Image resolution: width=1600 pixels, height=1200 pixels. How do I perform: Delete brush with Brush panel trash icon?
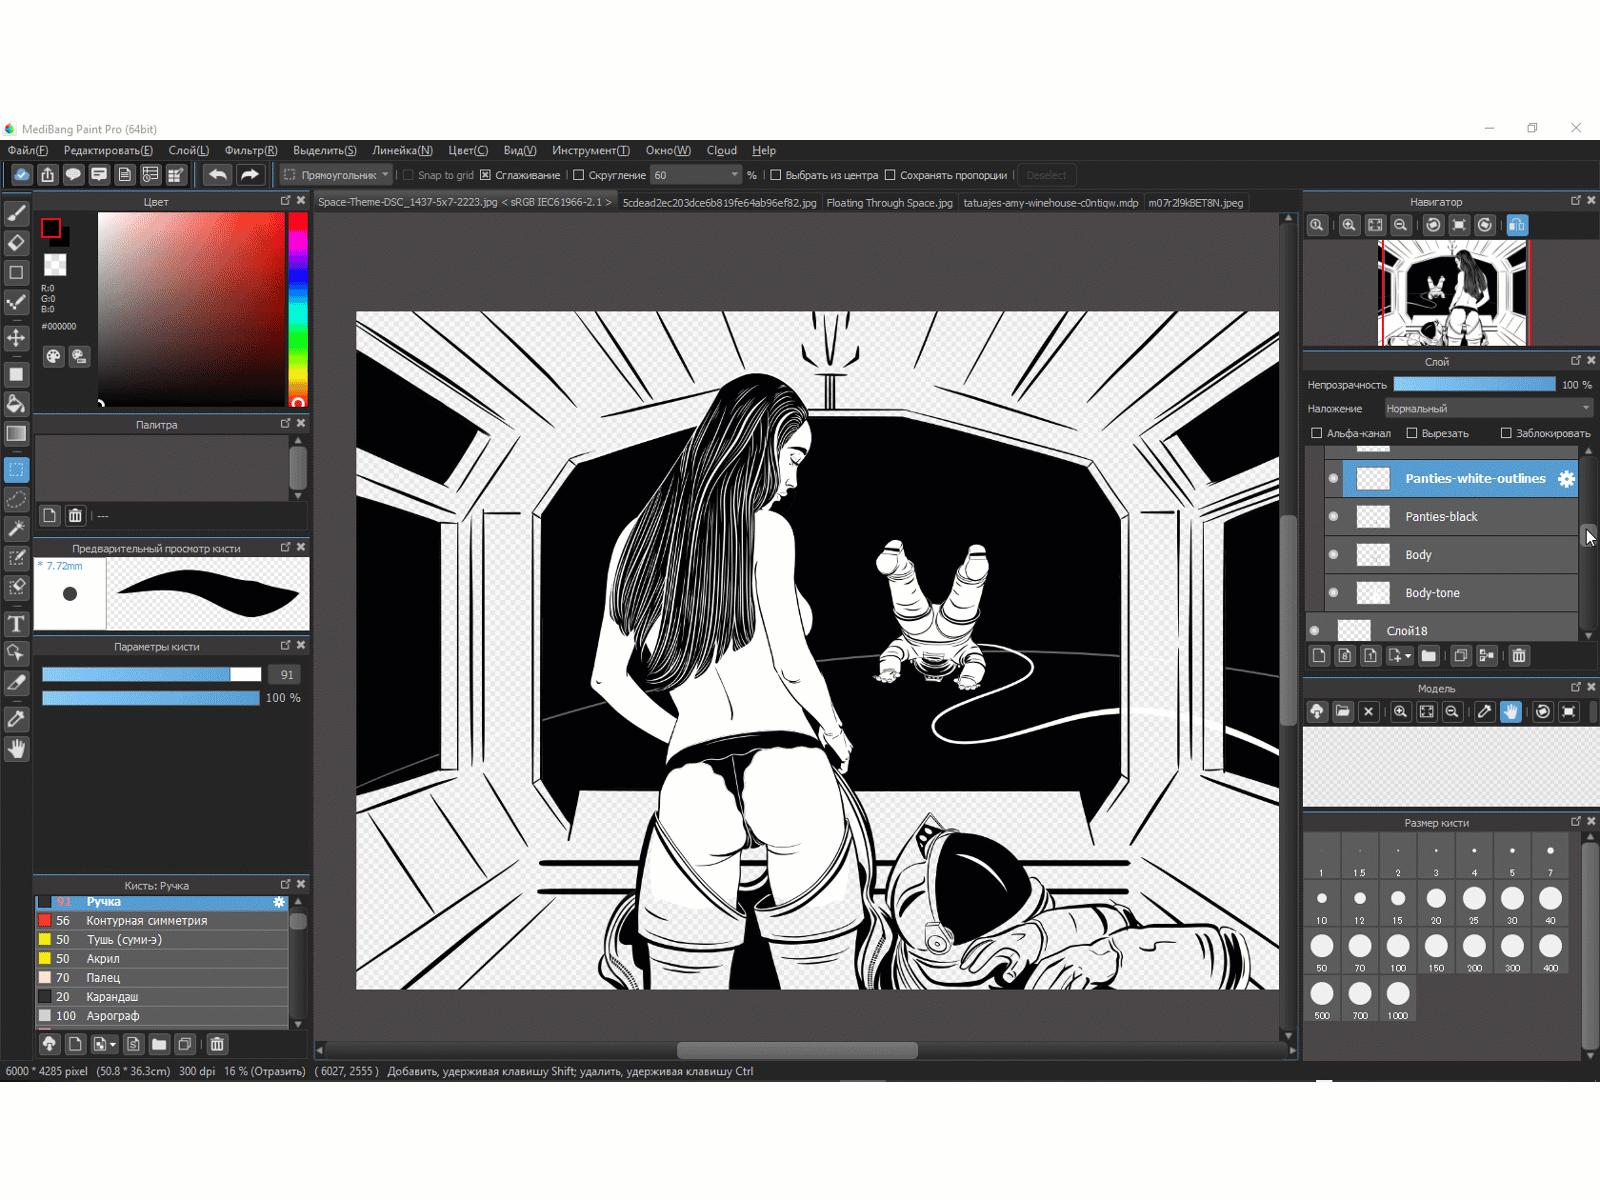click(x=217, y=1044)
